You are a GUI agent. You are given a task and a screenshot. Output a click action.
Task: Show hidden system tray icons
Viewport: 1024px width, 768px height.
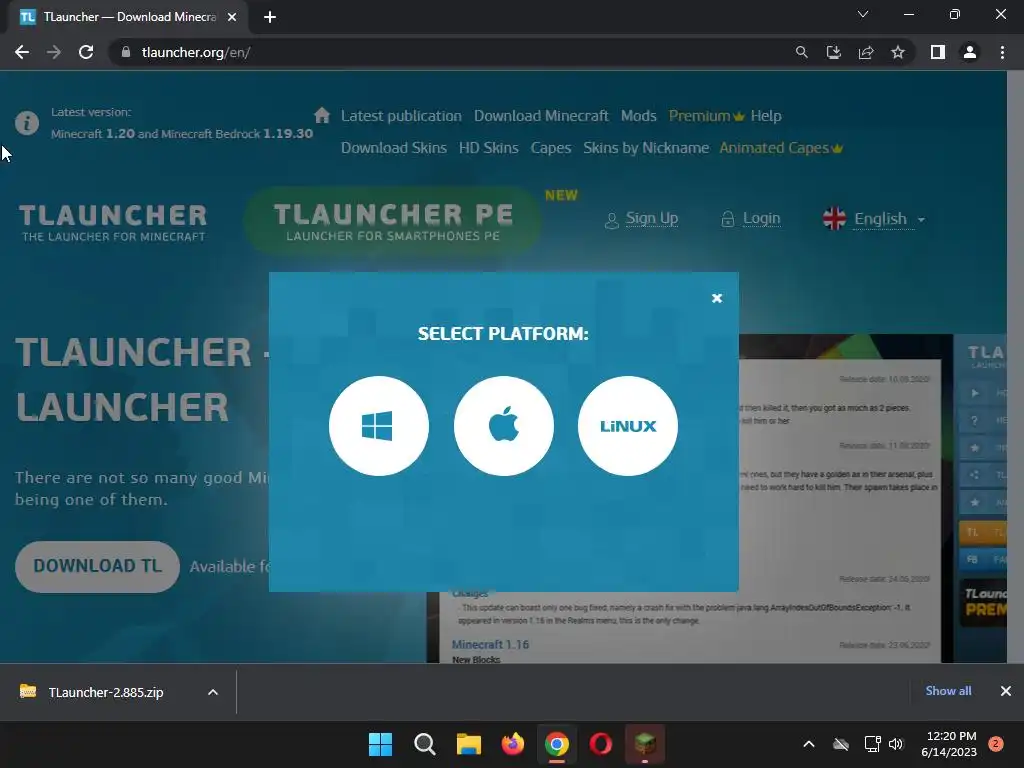tap(808, 744)
